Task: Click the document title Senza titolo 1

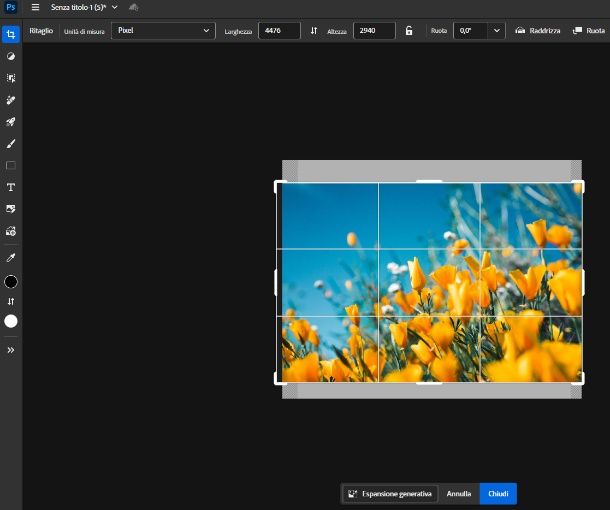Action: coord(78,7)
